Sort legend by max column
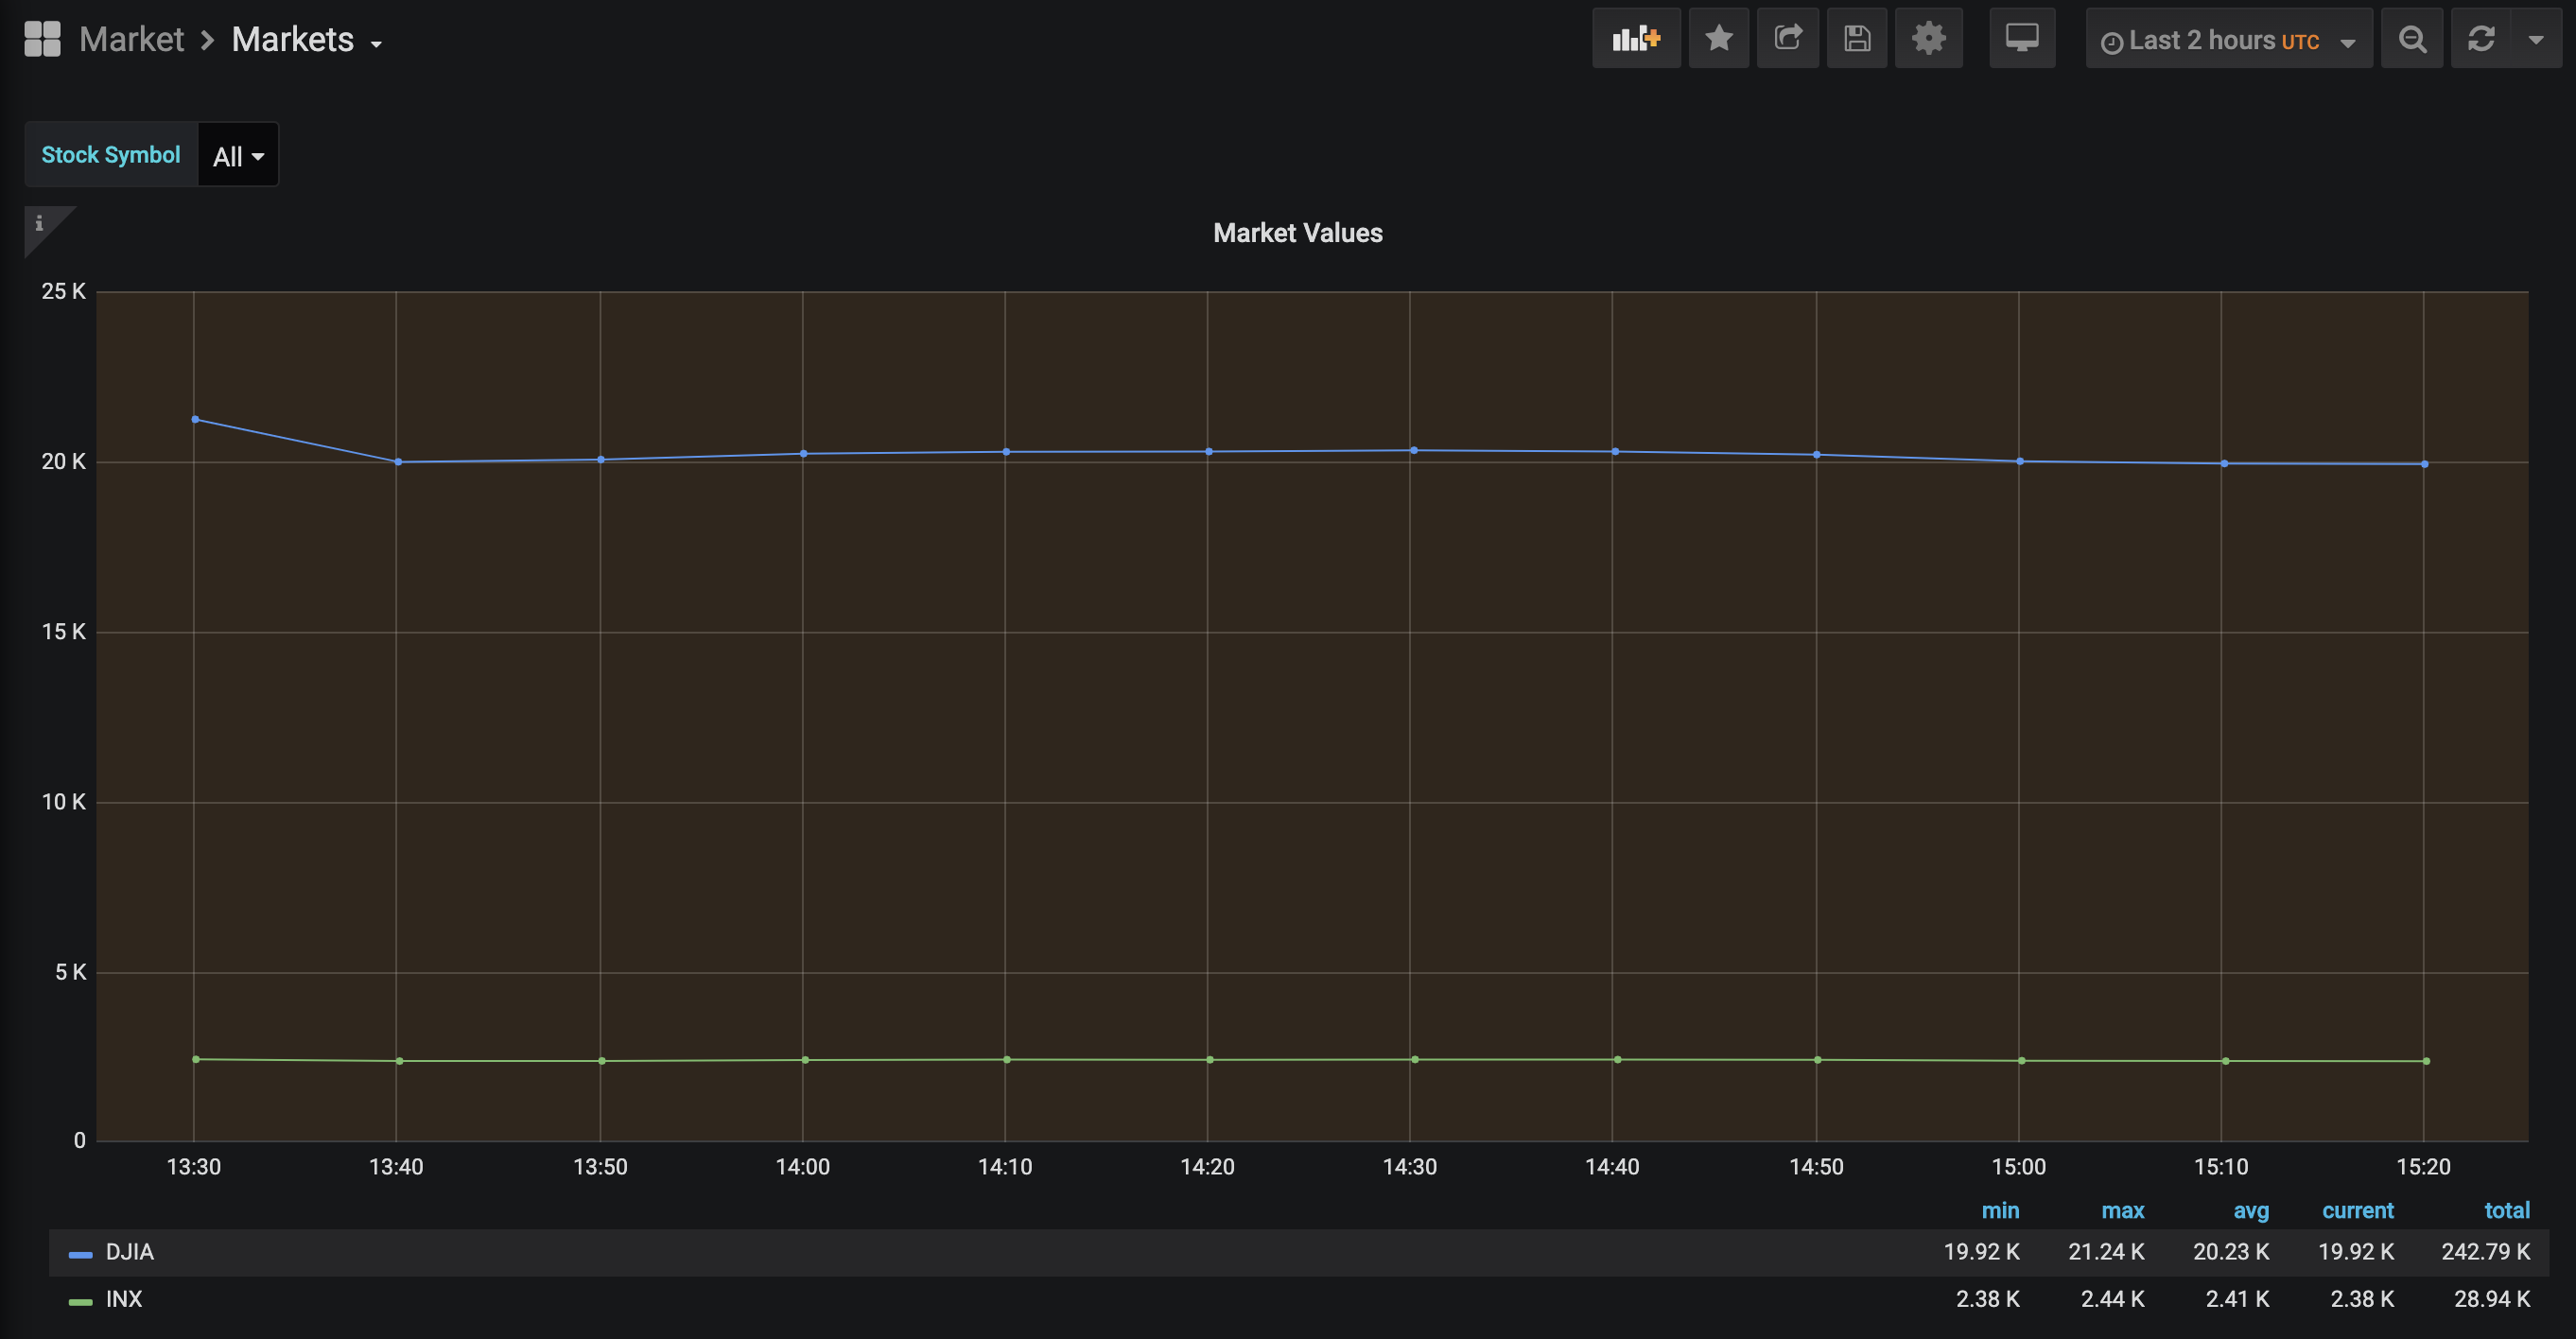This screenshot has width=2576, height=1339. pos(2122,1211)
